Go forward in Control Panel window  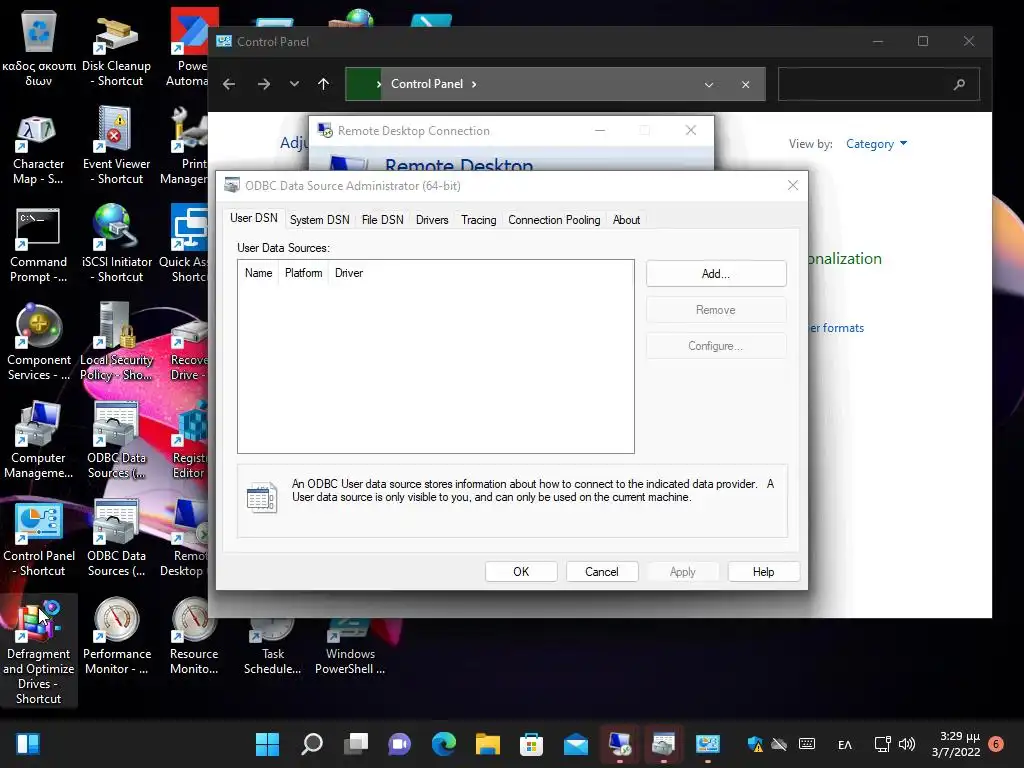264,84
